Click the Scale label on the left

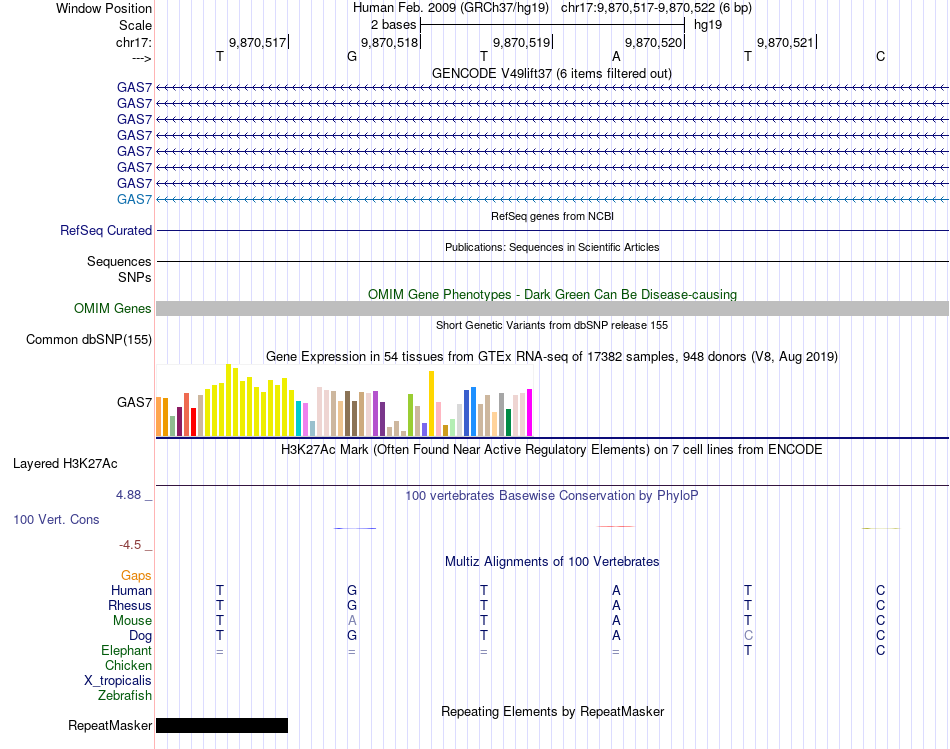(x=135, y=25)
